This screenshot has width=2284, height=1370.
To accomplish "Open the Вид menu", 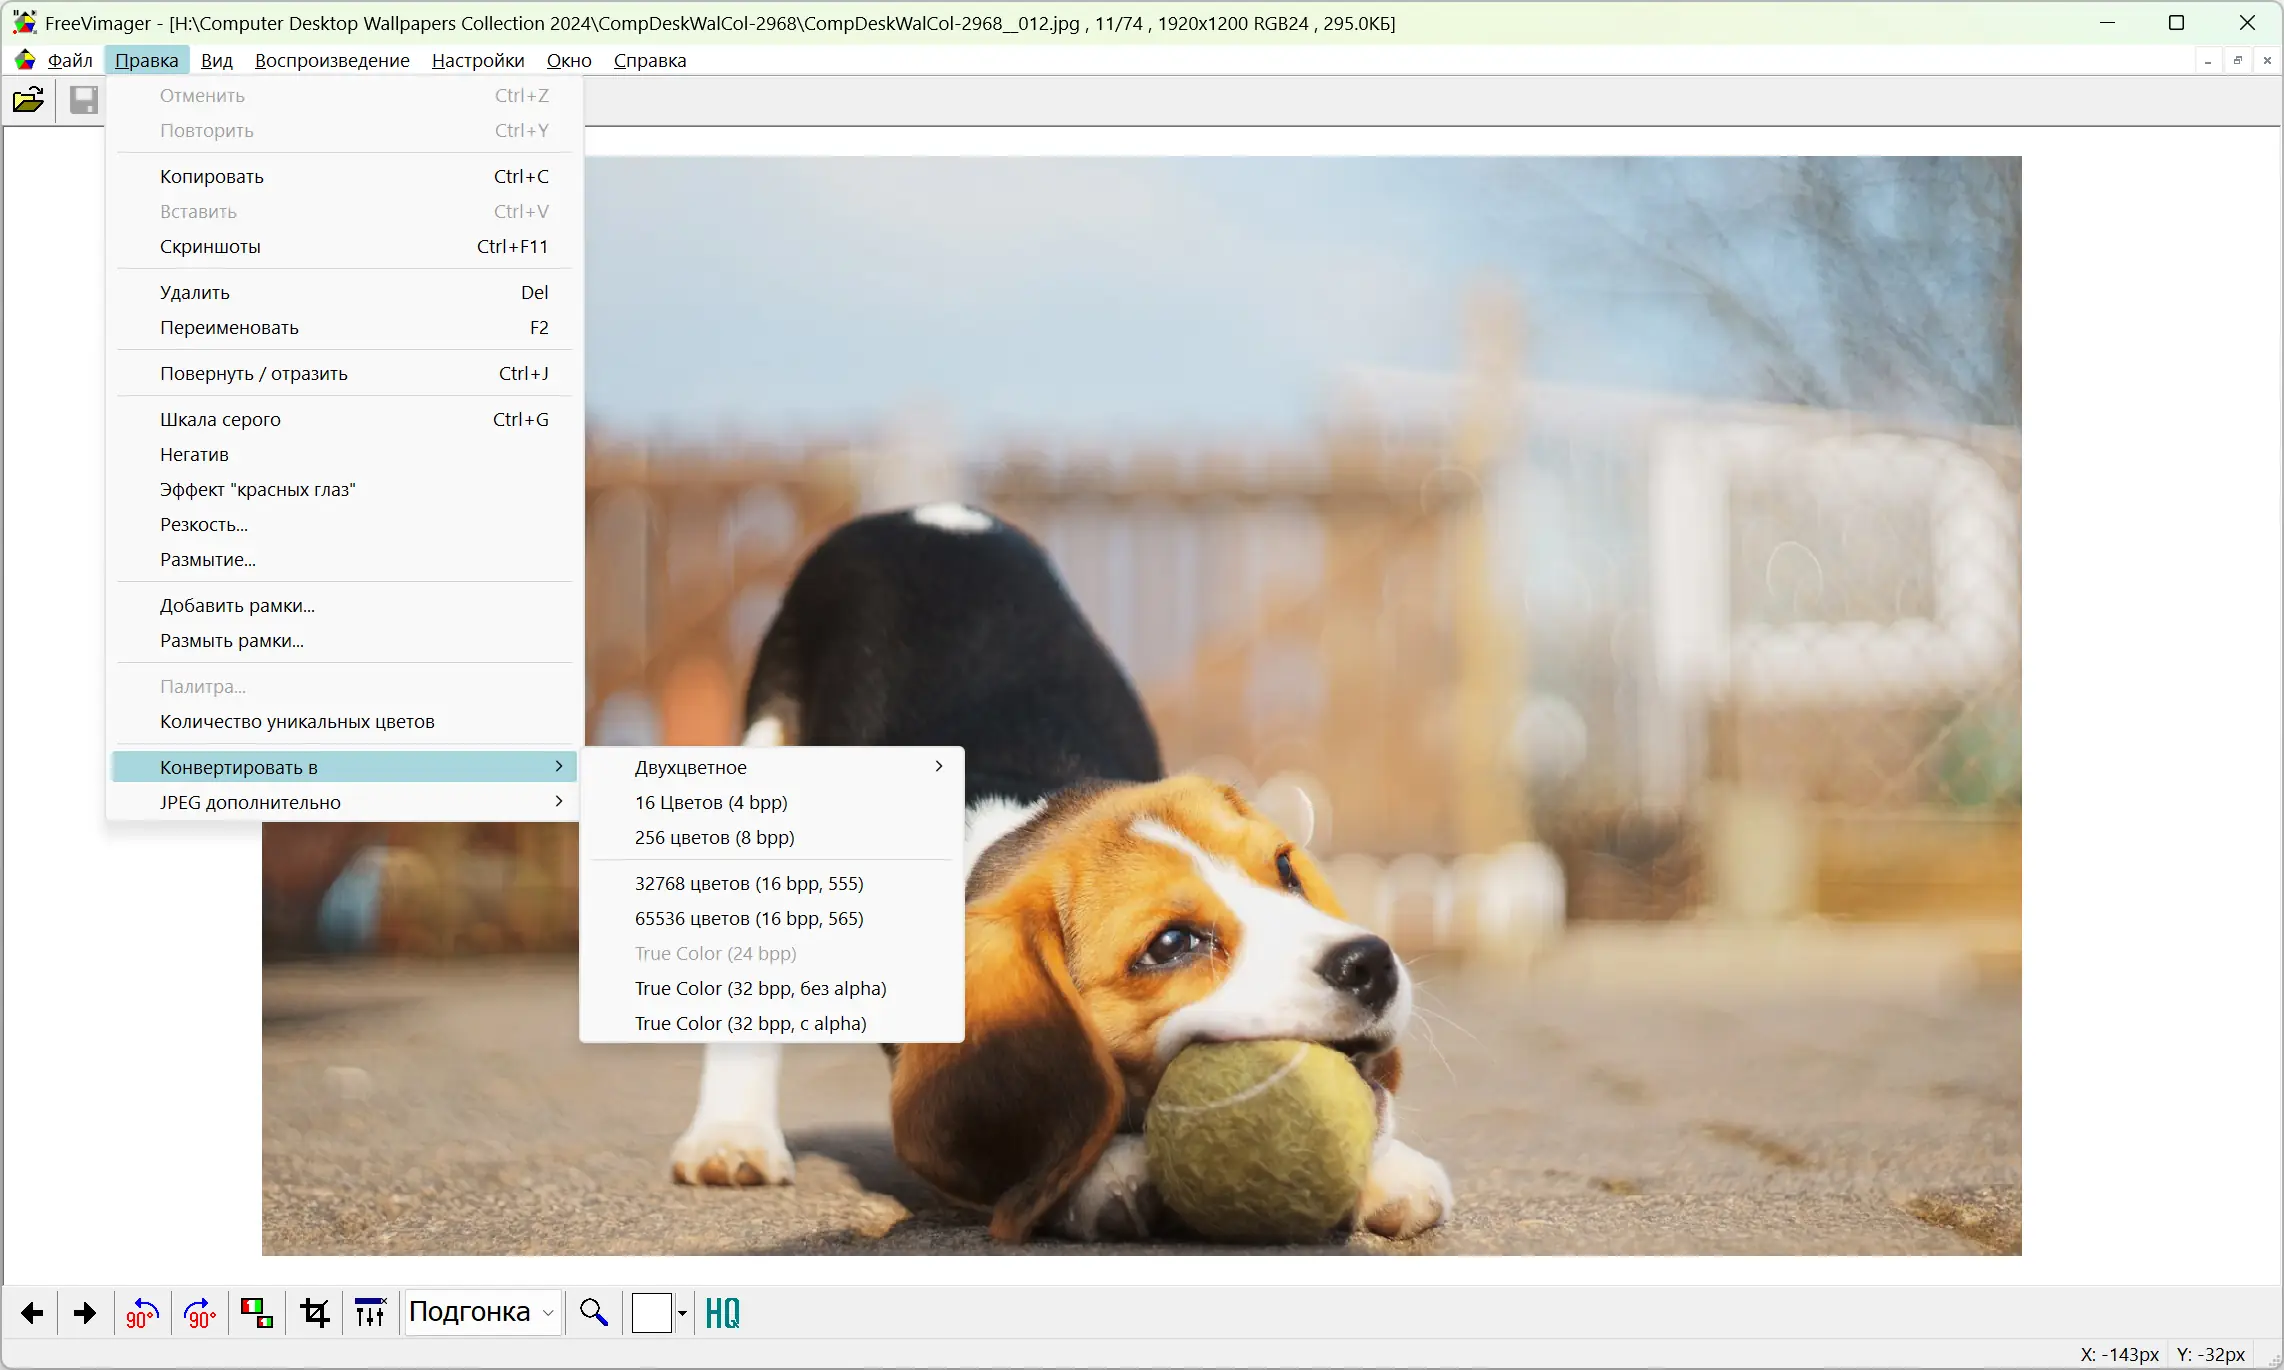I will pos(216,60).
